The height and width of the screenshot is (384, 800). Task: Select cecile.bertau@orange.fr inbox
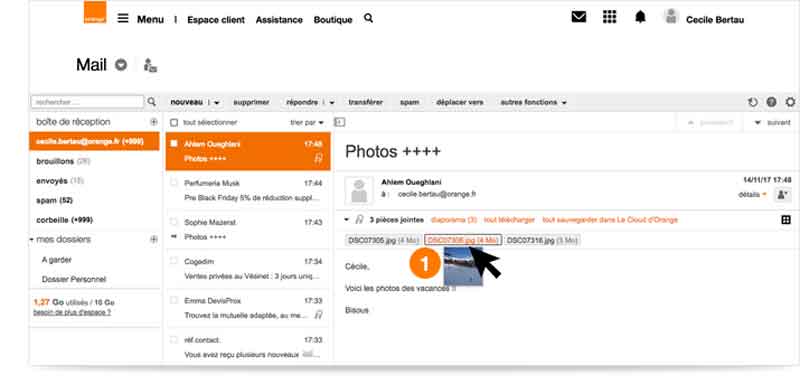(94, 141)
